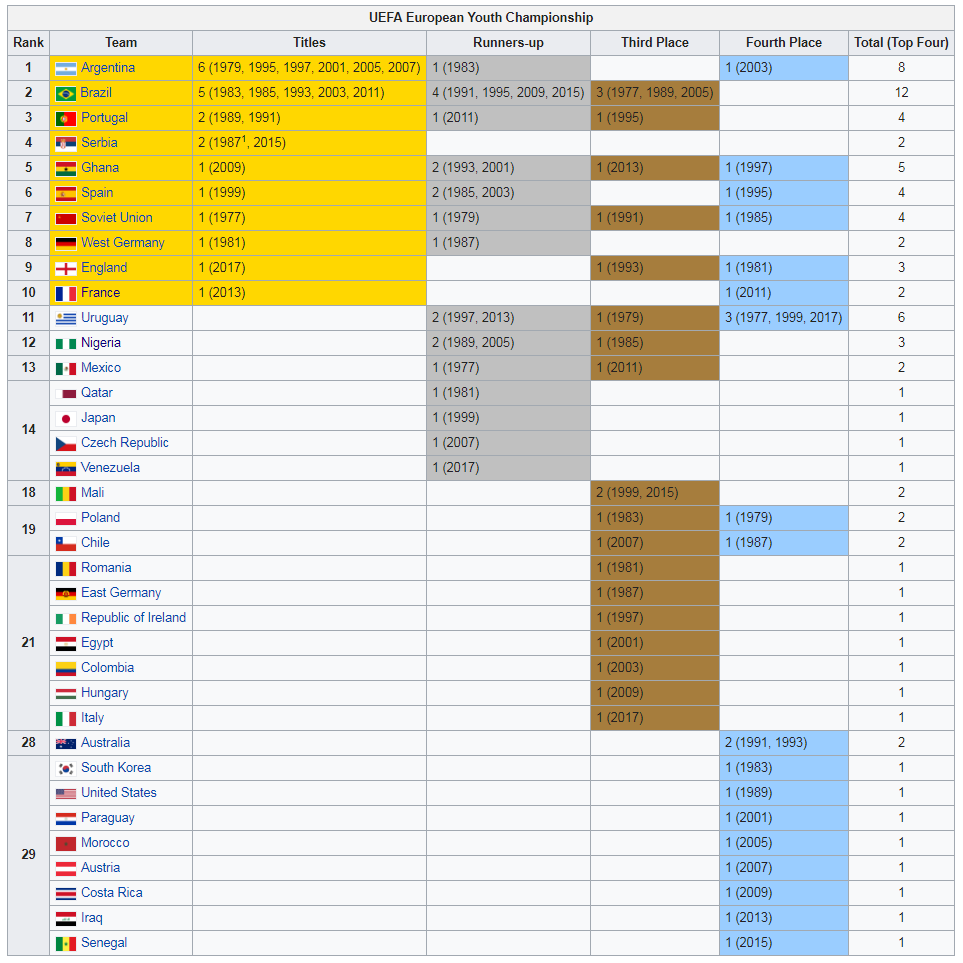Select Brazil's total value 12
963x963 pixels.
pos(901,93)
